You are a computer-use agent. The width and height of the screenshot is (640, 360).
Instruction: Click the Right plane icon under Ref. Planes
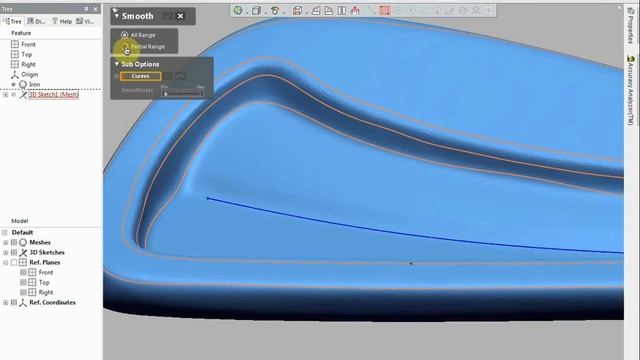tap(32, 292)
